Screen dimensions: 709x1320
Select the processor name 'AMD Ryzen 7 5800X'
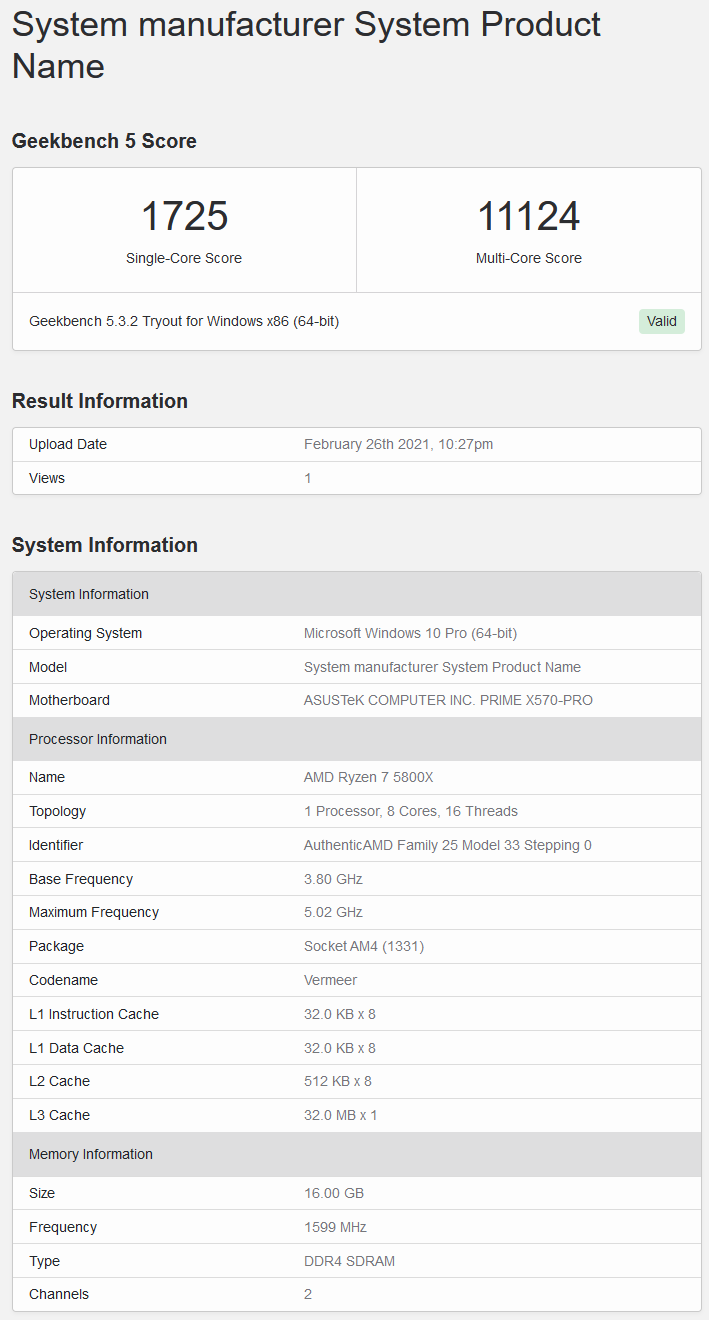click(369, 777)
